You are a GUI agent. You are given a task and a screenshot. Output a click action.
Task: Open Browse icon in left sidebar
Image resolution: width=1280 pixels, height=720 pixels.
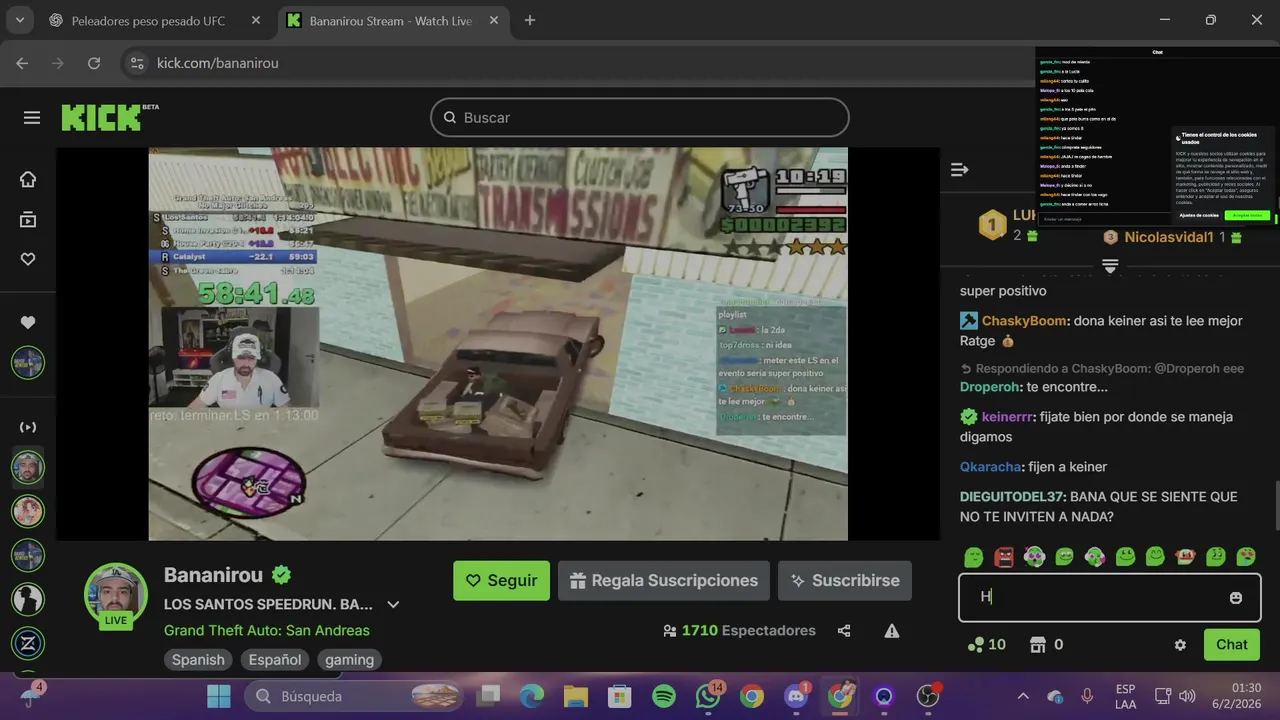[28, 219]
